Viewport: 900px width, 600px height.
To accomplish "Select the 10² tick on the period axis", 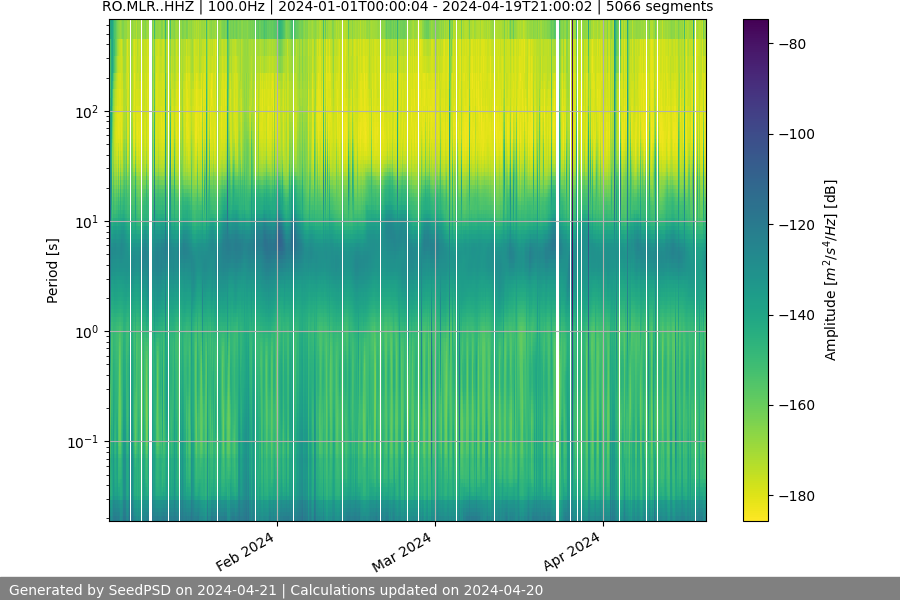I will pyautogui.click(x=87, y=111).
